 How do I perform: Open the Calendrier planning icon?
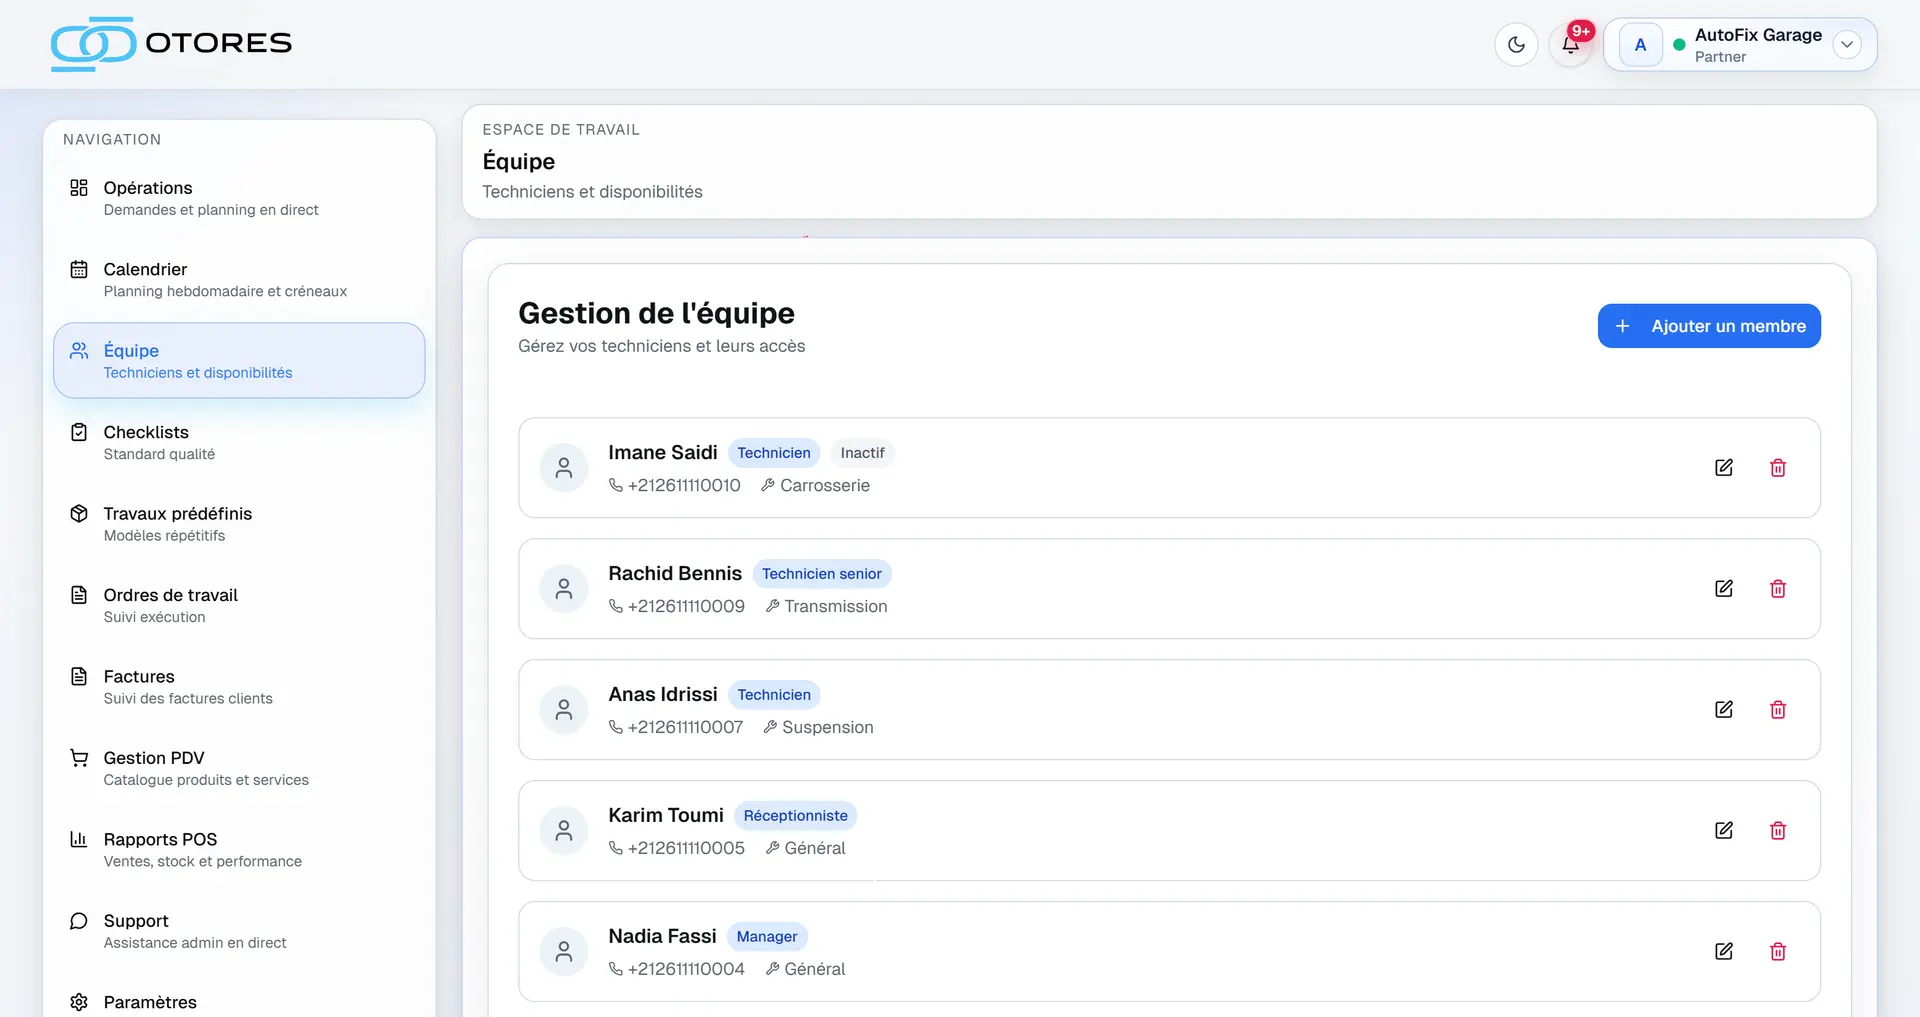click(x=79, y=268)
